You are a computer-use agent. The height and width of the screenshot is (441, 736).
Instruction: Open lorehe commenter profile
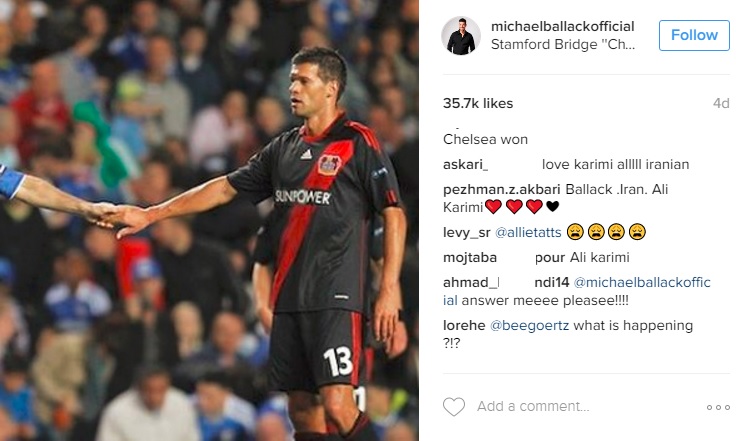[463, 326]
